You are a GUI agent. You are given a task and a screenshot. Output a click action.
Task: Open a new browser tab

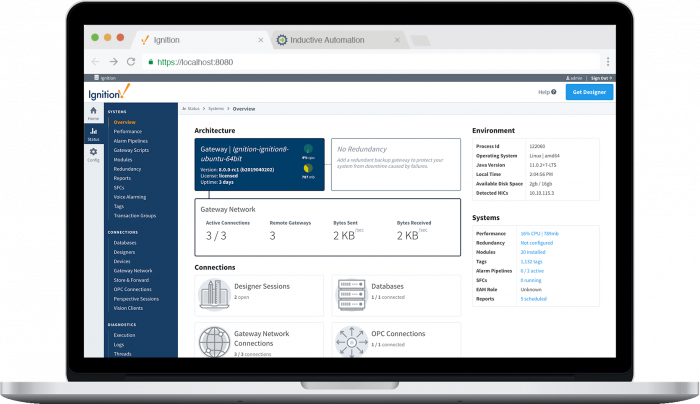point(420,41)
